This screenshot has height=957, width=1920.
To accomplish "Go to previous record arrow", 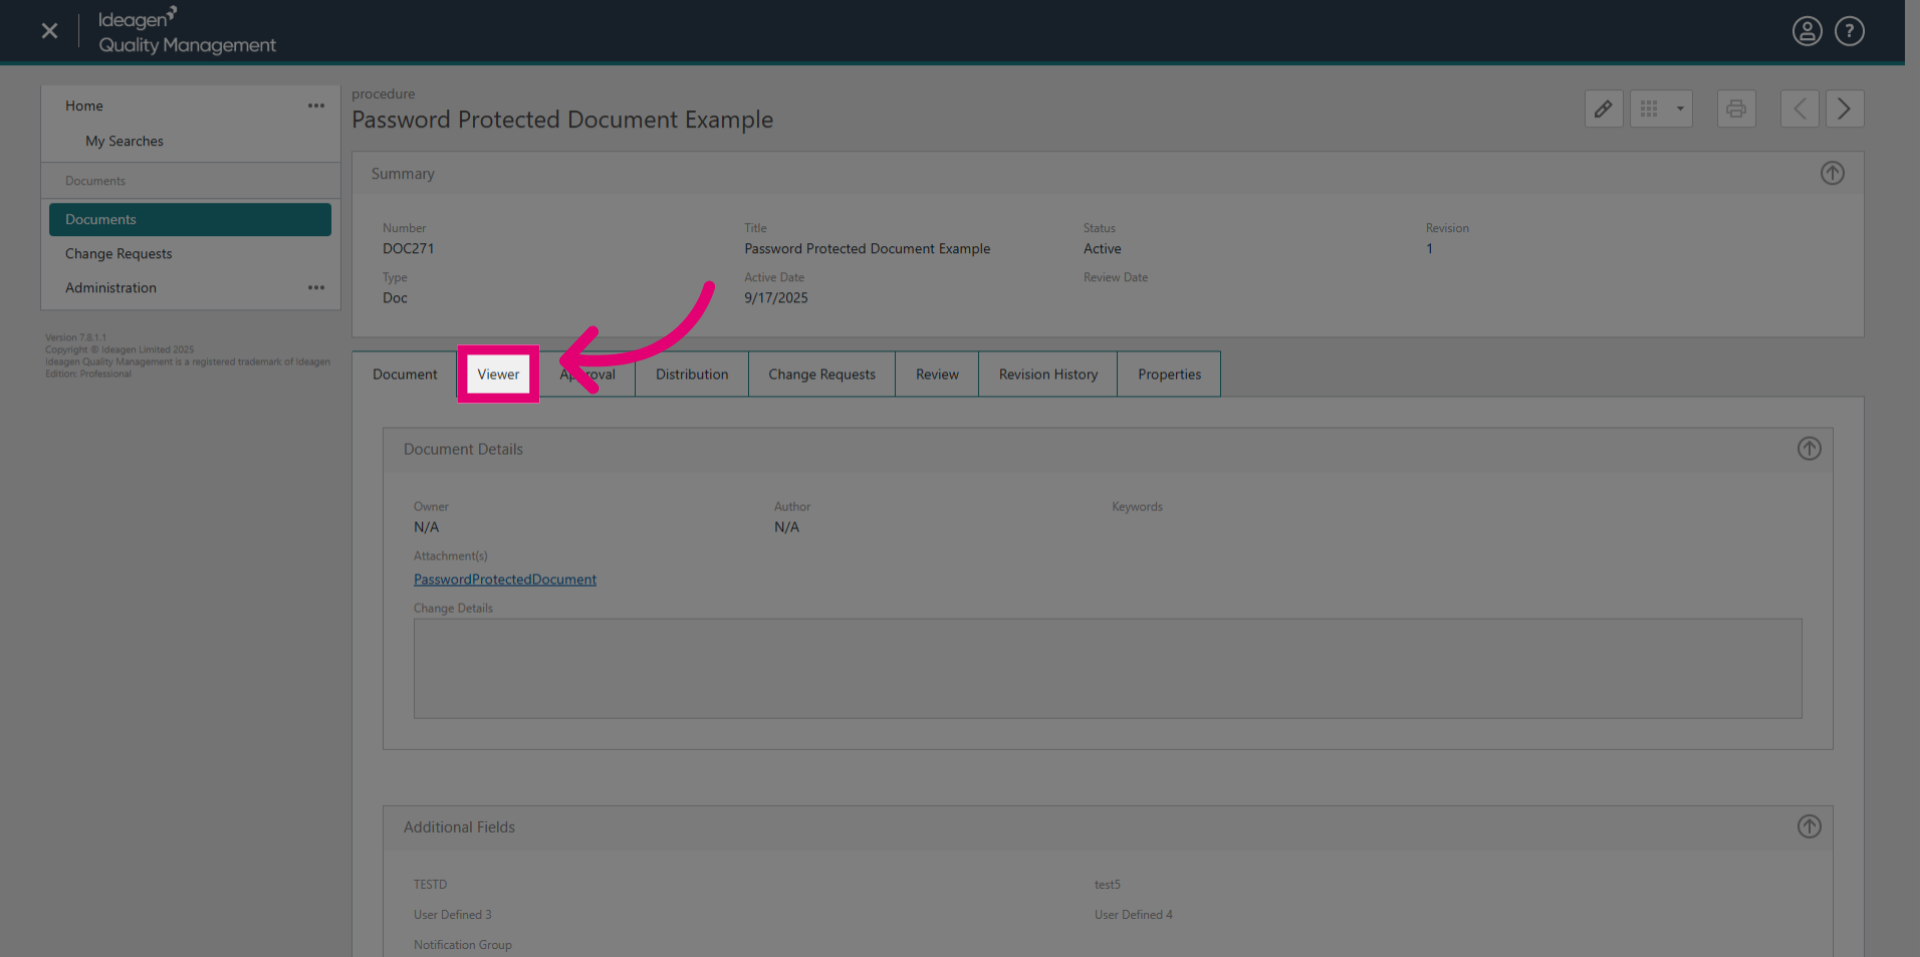I will [1799, 109].
